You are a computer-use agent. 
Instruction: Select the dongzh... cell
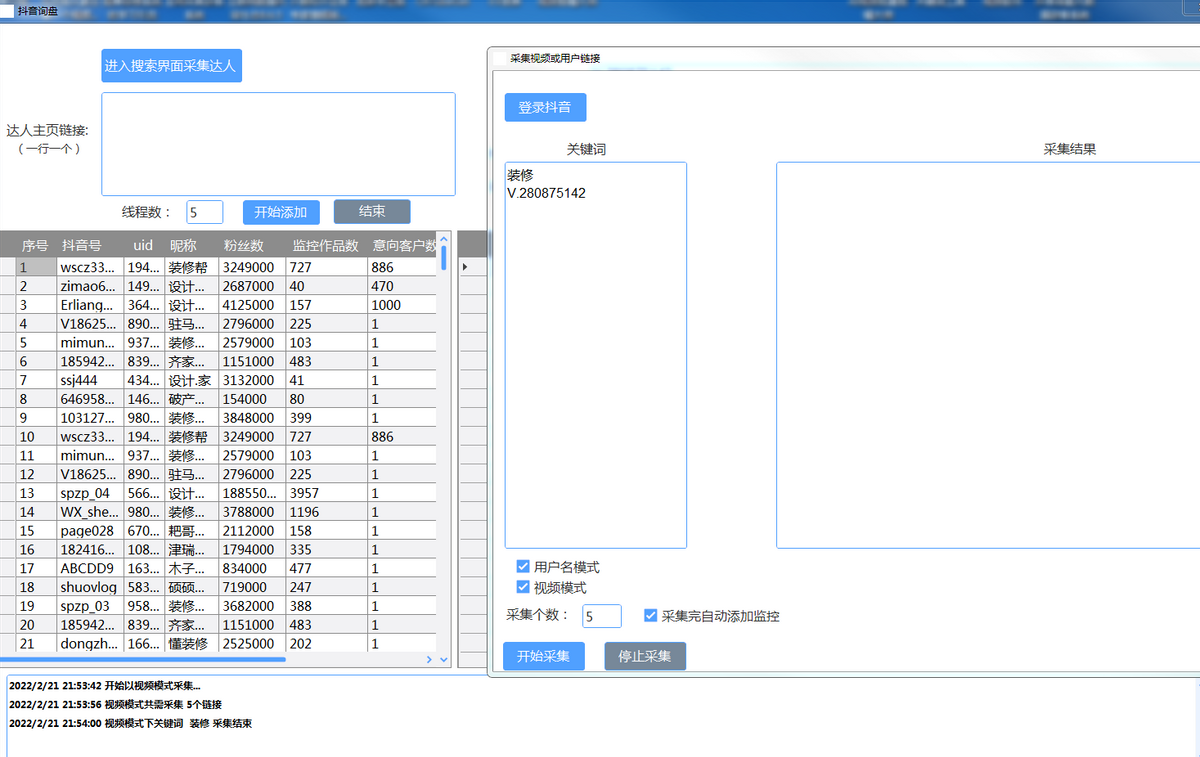pyautogui.click(x=90, y=644)
